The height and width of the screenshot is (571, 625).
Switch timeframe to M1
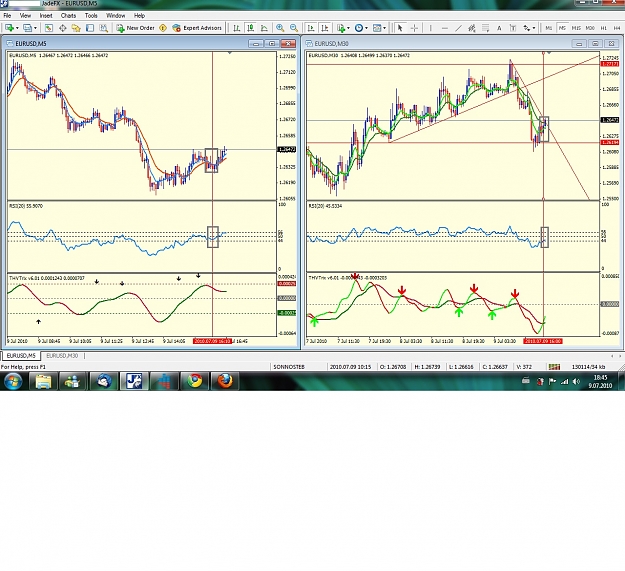click(x=549, y=28)
